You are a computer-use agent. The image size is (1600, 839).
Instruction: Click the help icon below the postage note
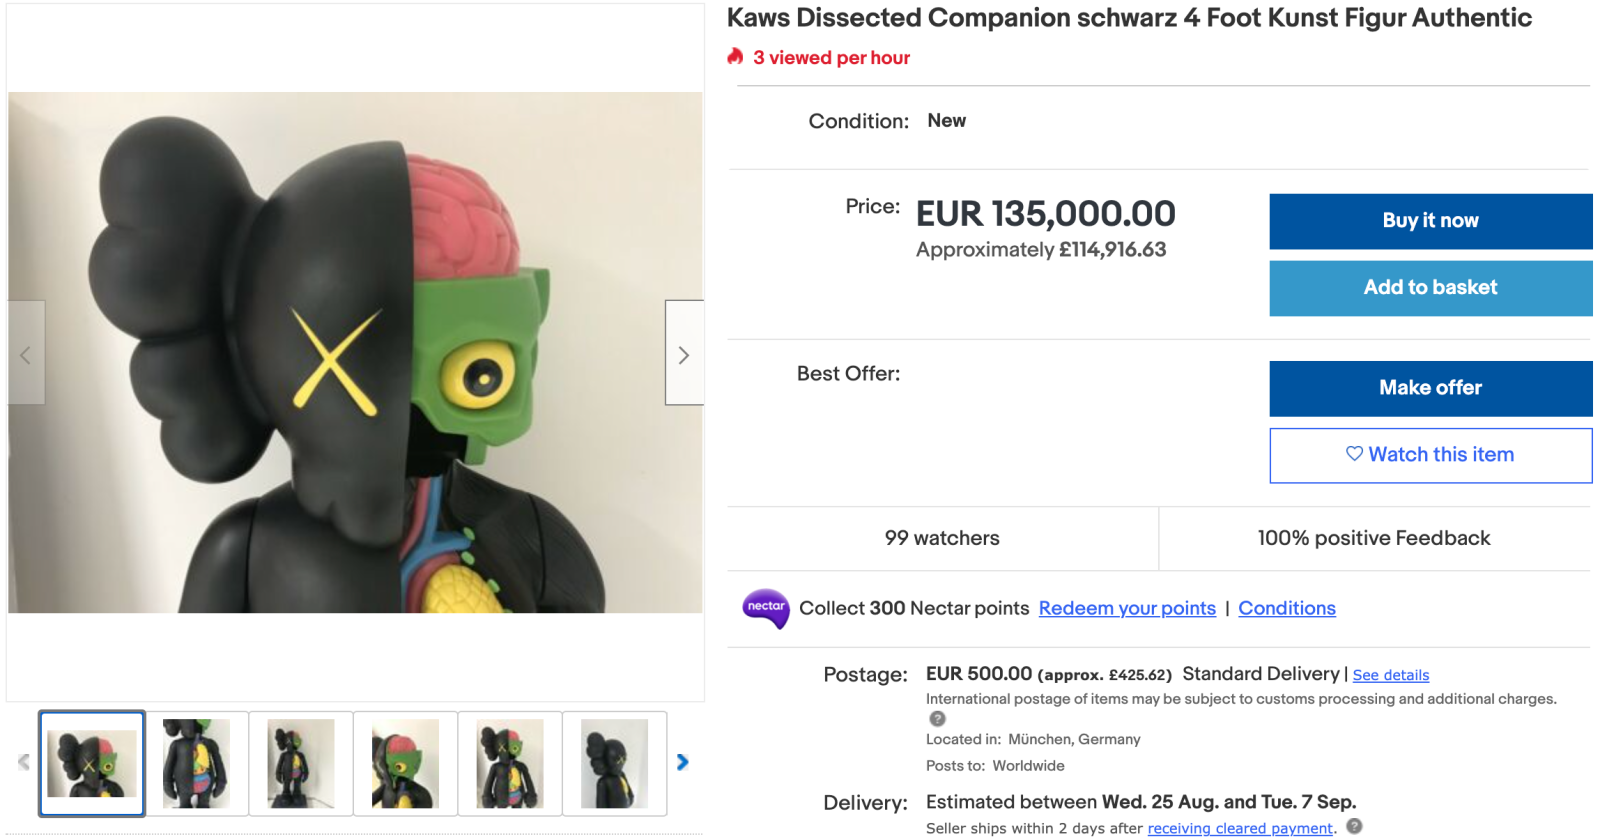tap(937, 719)
